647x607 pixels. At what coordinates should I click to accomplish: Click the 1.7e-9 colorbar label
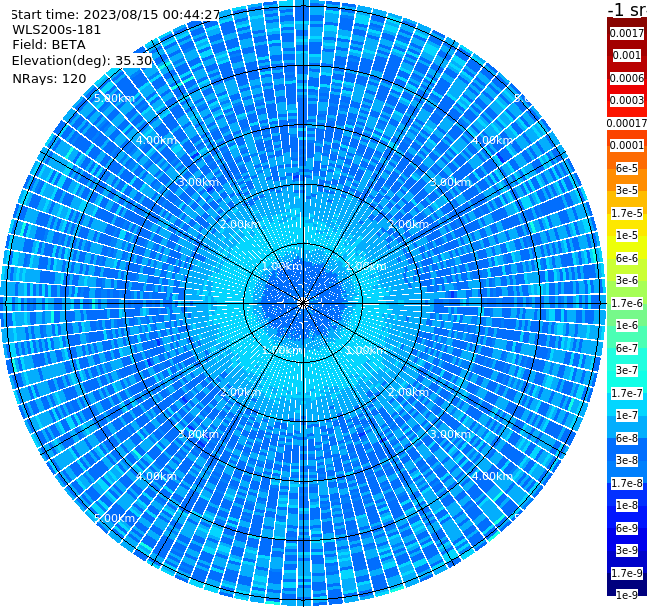627,573
